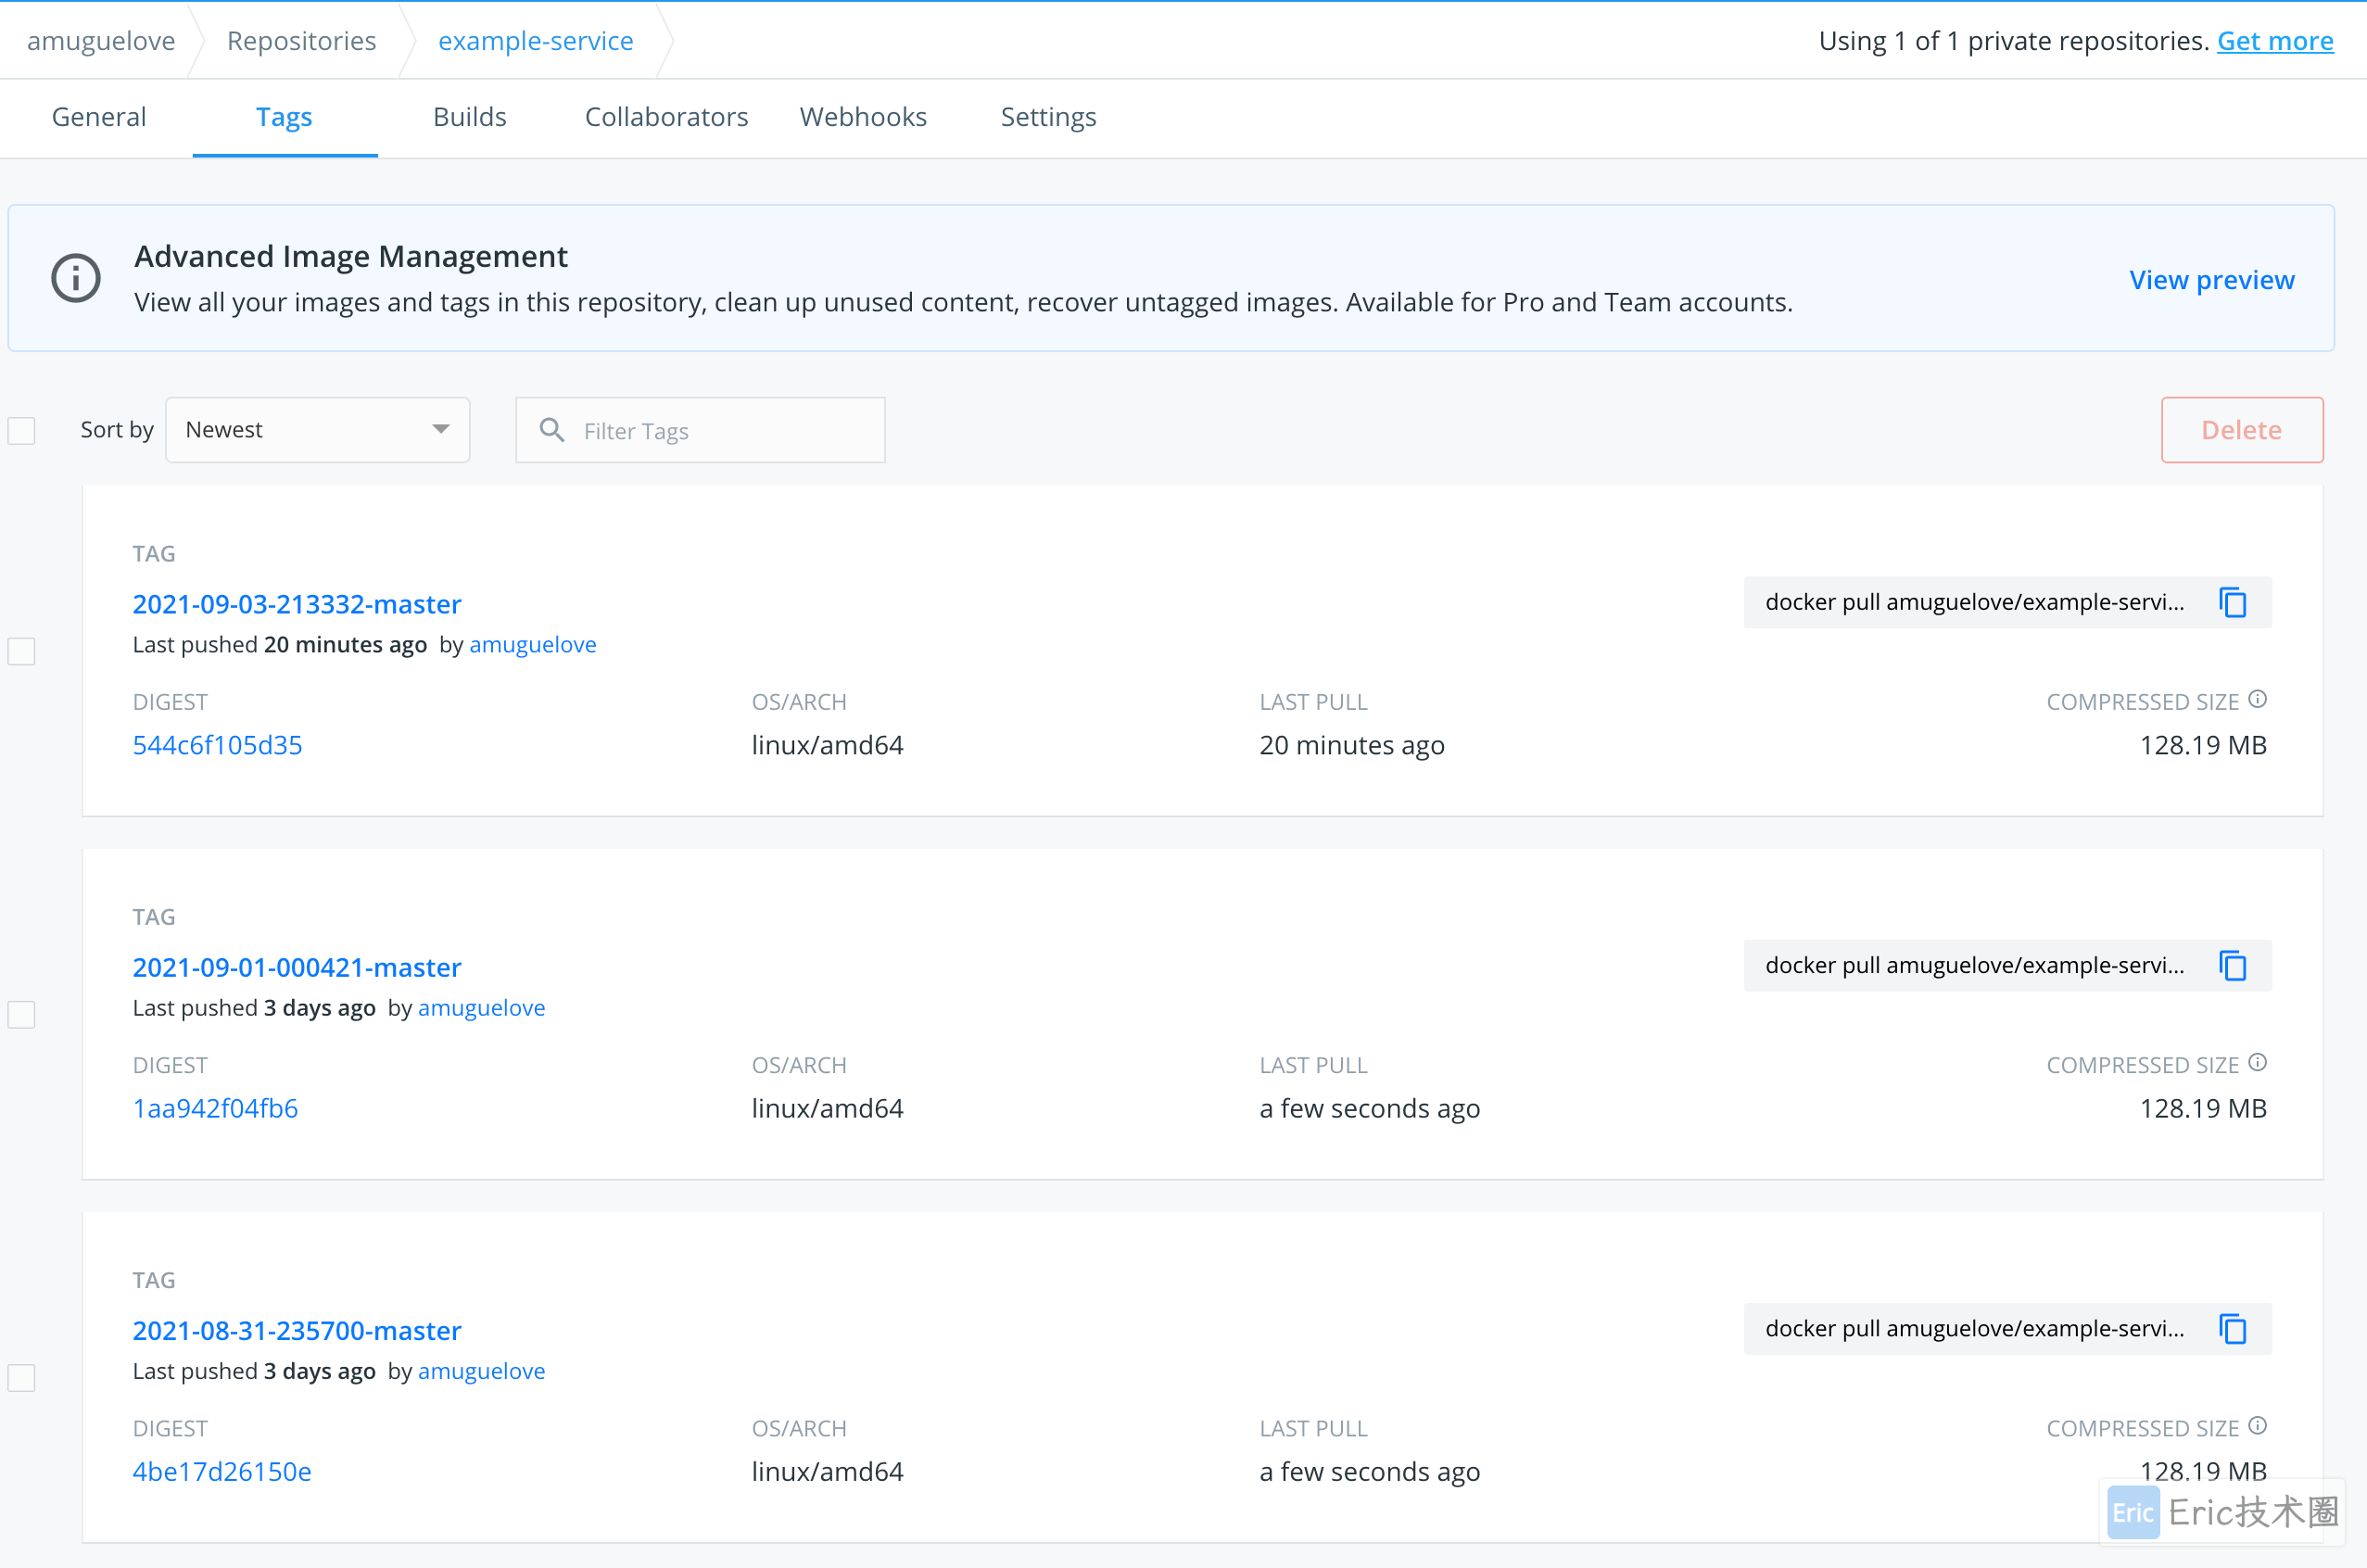Open the Collaborators tab
This screenshot has width=2367, height=1568.
pos(666,117)
